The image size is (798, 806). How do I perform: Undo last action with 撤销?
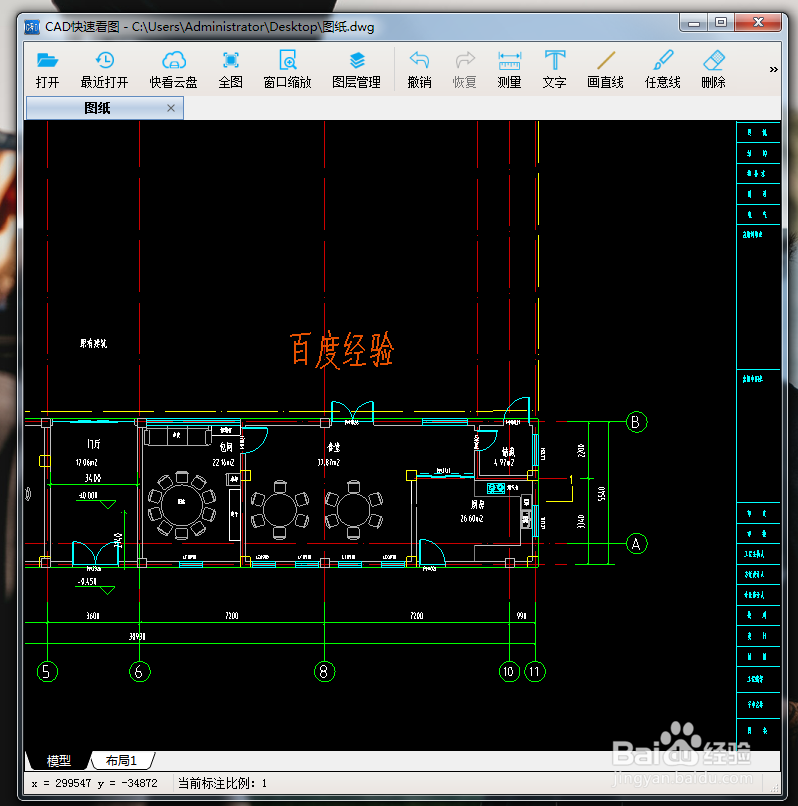pos(419,69)
